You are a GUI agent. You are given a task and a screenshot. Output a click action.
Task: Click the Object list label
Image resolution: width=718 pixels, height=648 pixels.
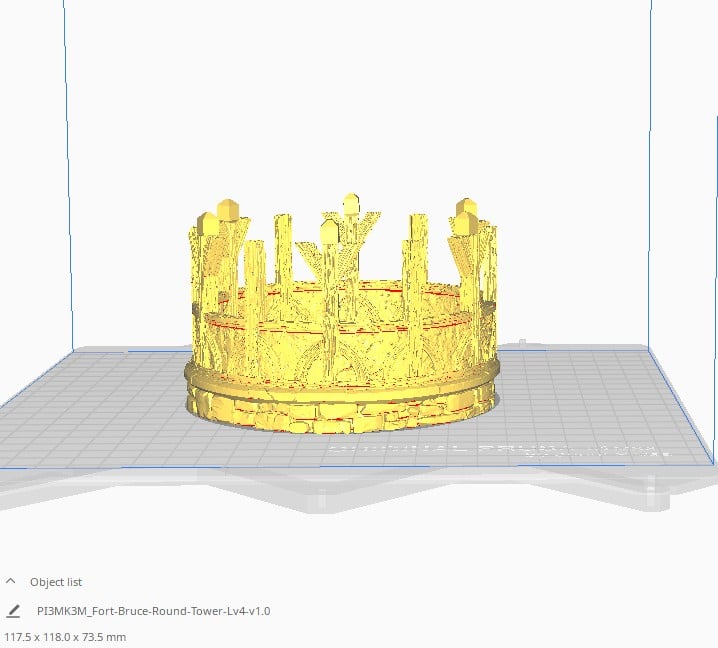point(56,581)
